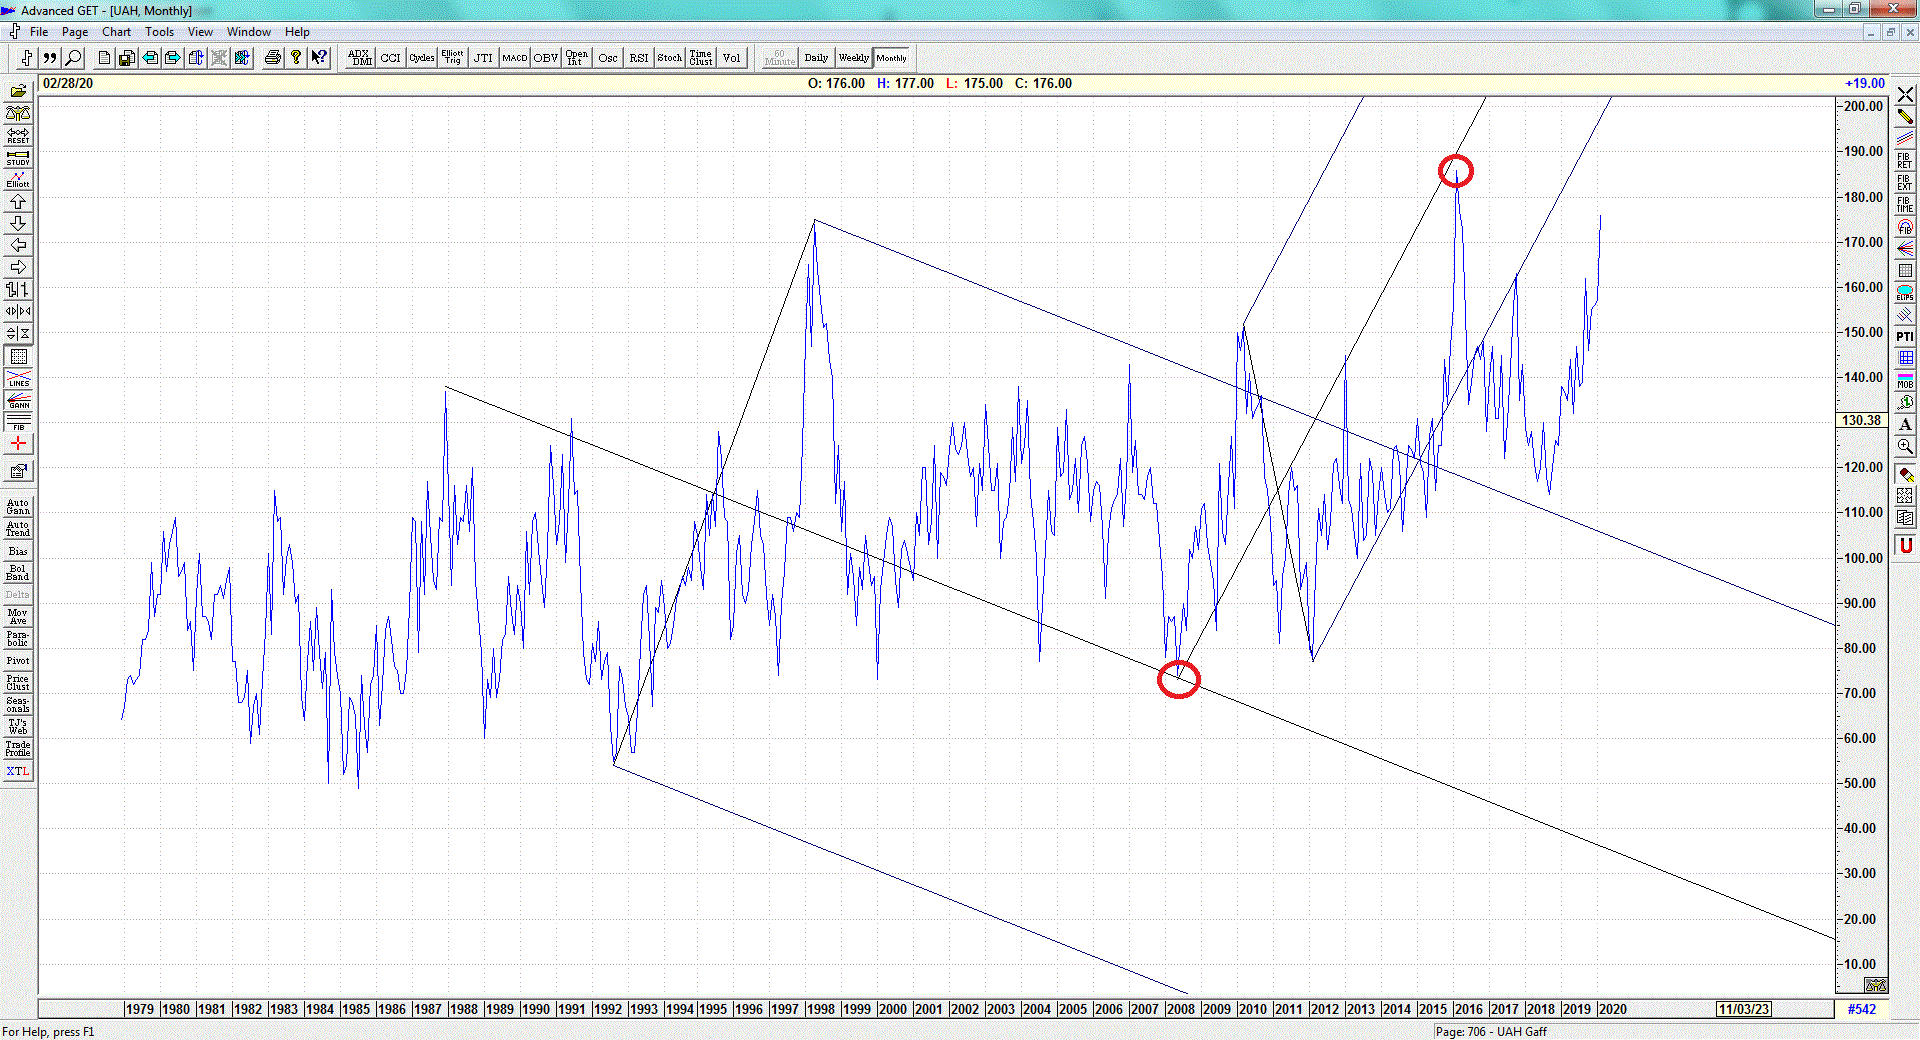Toggle the dotted grid icon
This screenshot has height=1040, width=1920.
pyautogui.click(x=18, y=356)
